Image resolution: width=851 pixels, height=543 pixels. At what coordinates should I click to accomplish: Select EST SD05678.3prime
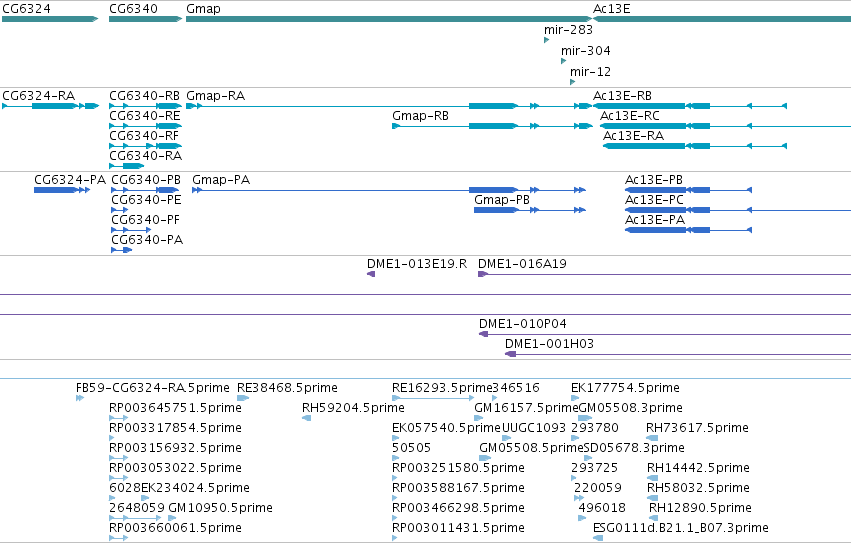pos(634,449)
